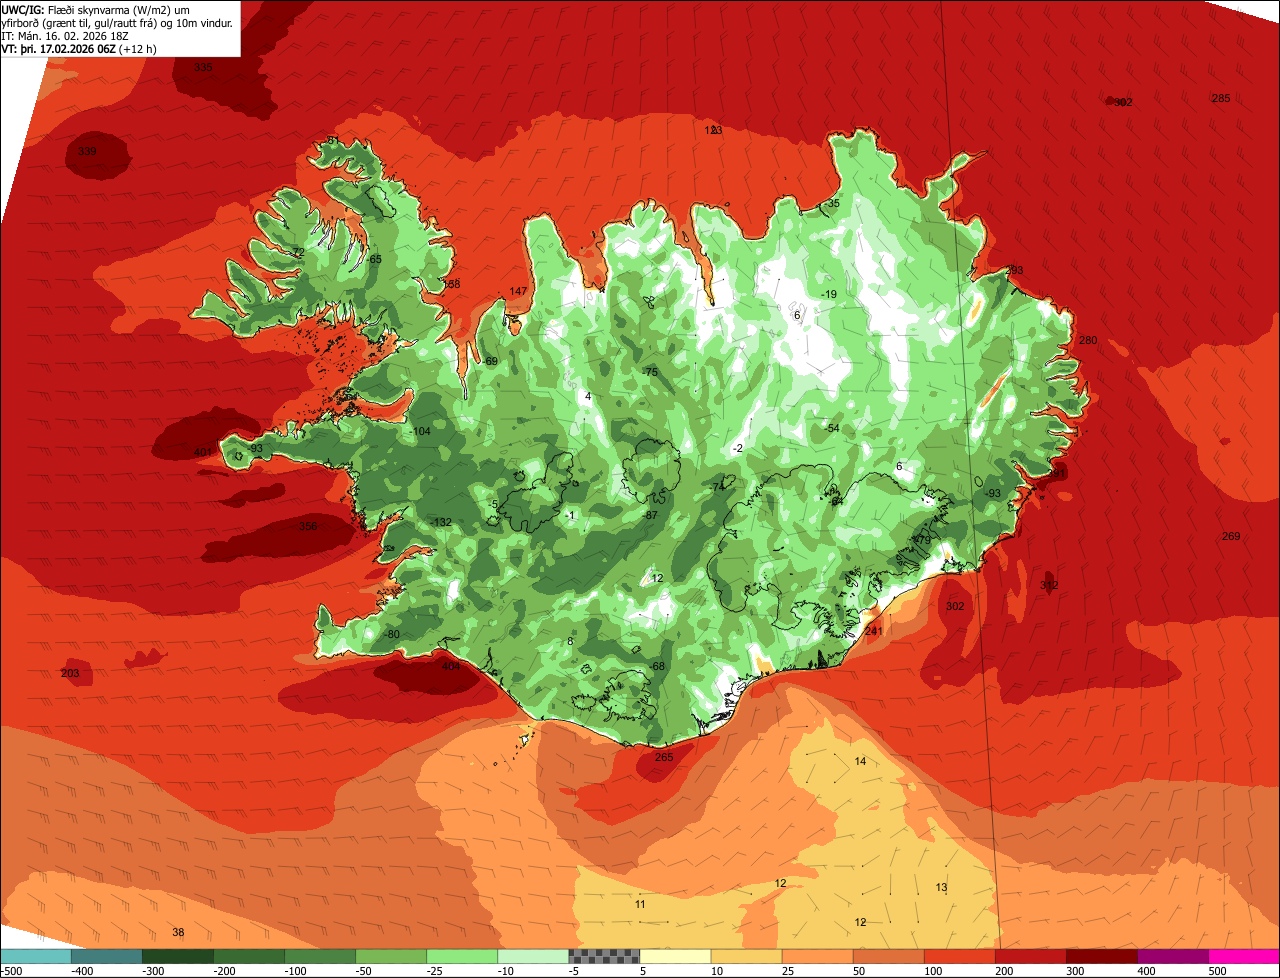Pick the light green -25 to -10 swatch
1280x978 pixels.
click(x=462, y=956)
